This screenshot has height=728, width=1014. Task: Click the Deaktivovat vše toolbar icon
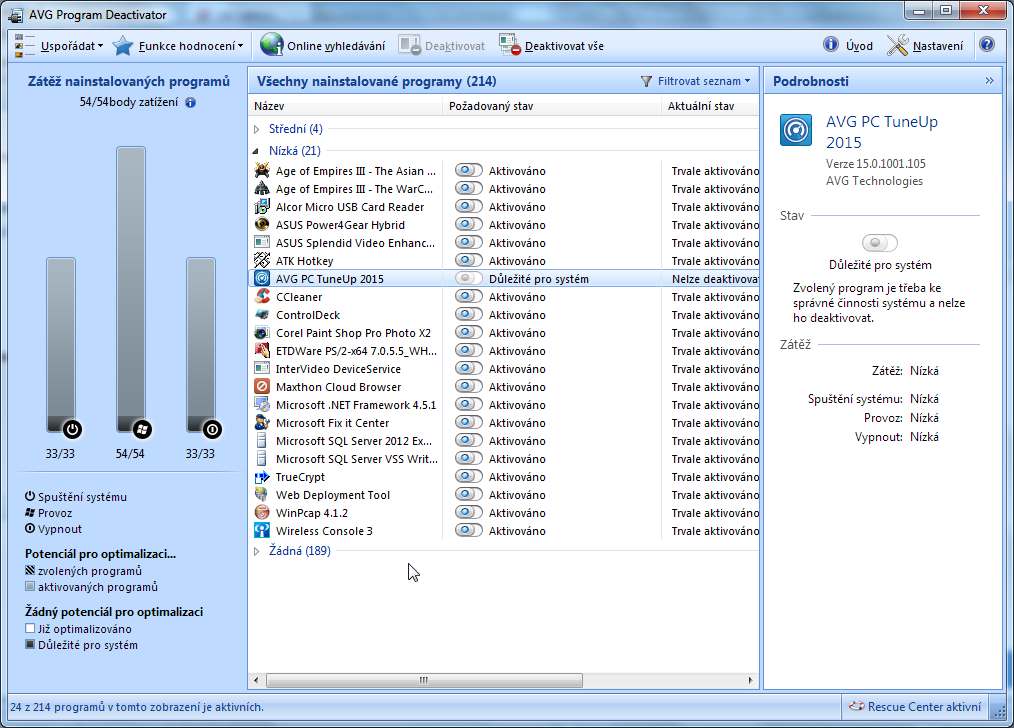click(510, 45)
